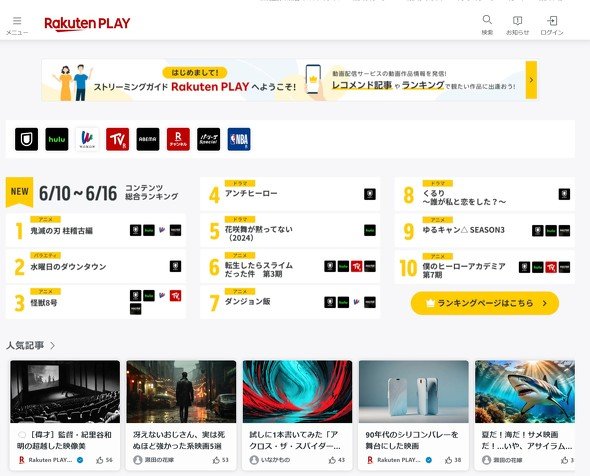The height and width of the screenshot is (476, 590).
Task: Select the large hulu service icon
Action: pos(57,139)
